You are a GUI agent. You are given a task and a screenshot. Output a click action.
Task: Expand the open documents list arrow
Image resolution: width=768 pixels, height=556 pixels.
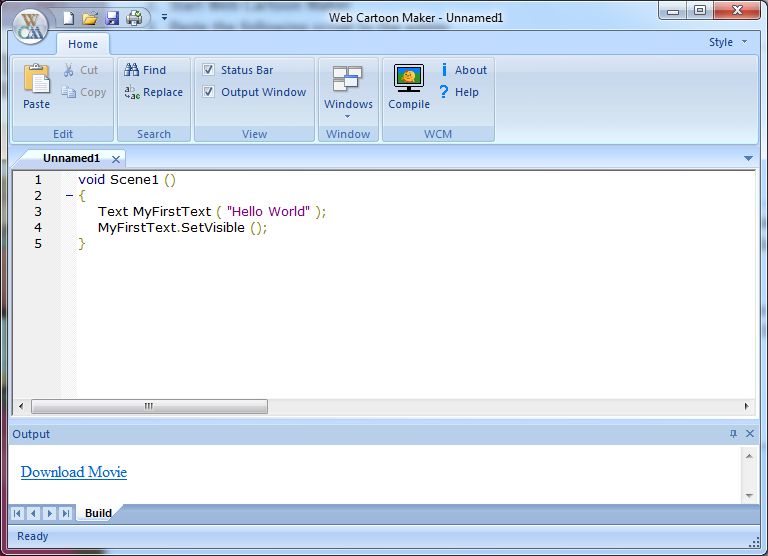pos(748,158)
